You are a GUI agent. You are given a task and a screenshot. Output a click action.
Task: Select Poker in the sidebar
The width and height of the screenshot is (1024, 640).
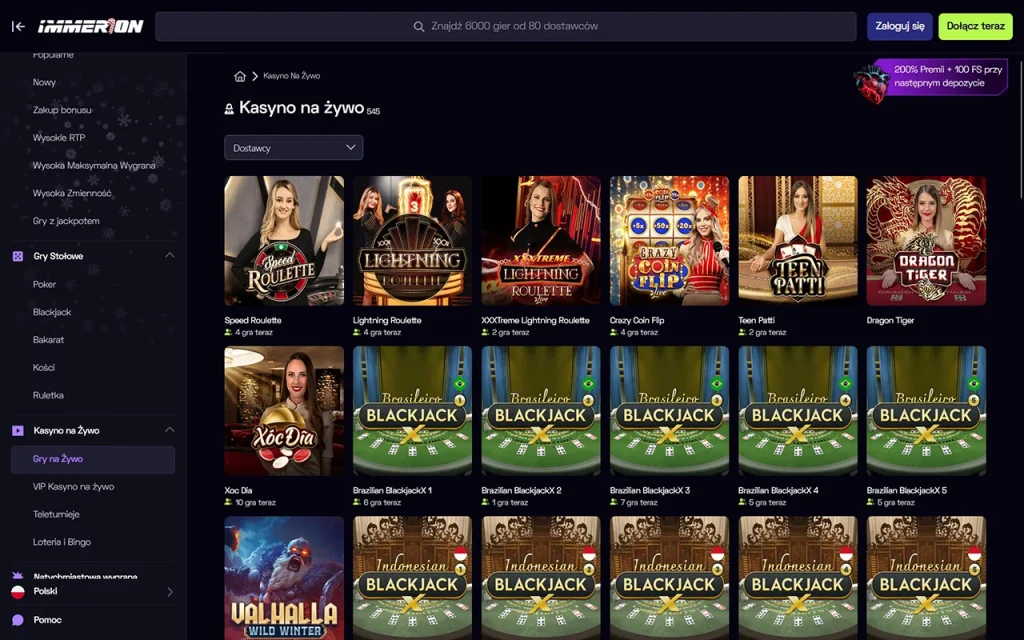44,284
